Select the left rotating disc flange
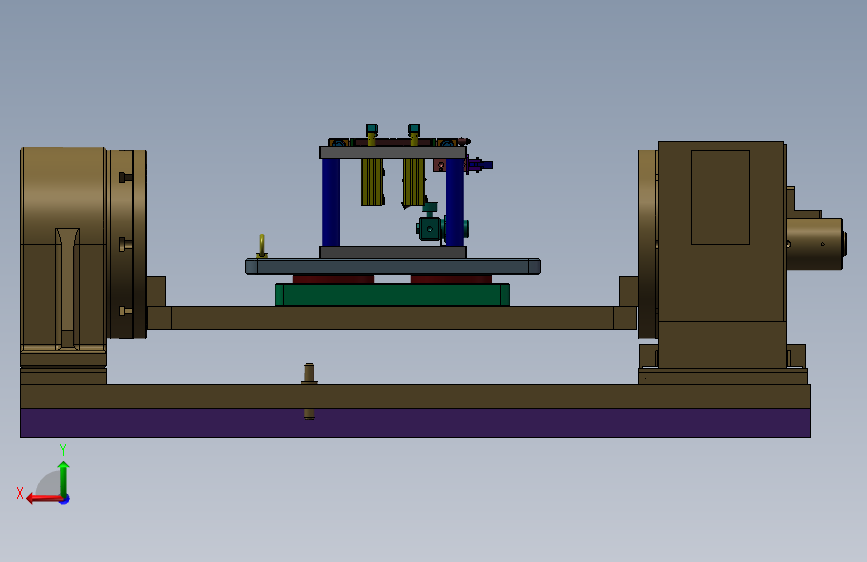 coord(128,244)
